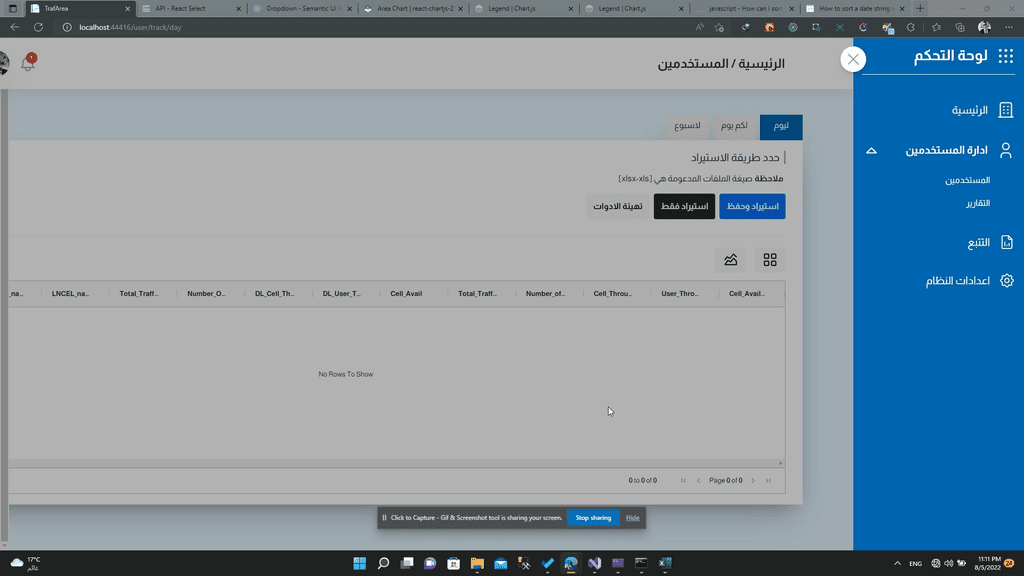Sort by the DL_Cell_Th.. column header
This screenshot has height=576, width=1024.
click(x=274, y=294)
